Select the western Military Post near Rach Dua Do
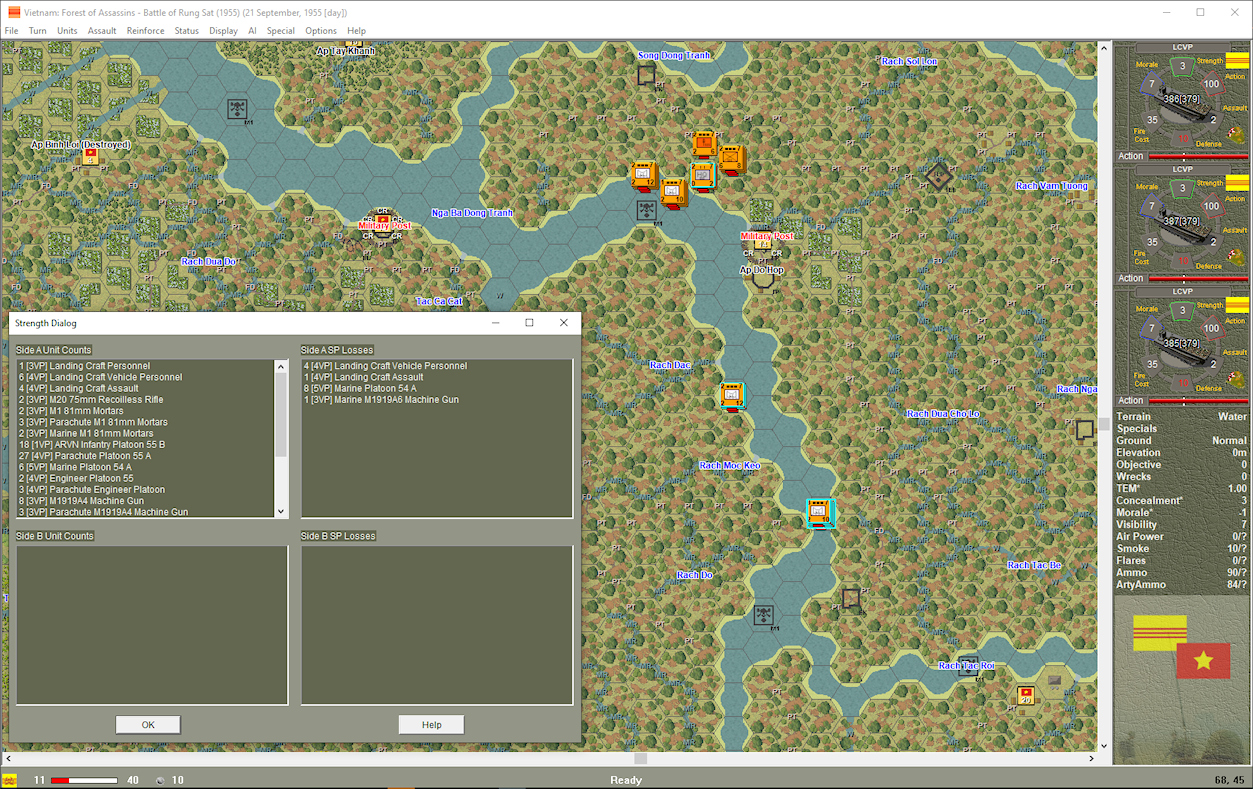The image size is (1253, 789). point(382,221)
